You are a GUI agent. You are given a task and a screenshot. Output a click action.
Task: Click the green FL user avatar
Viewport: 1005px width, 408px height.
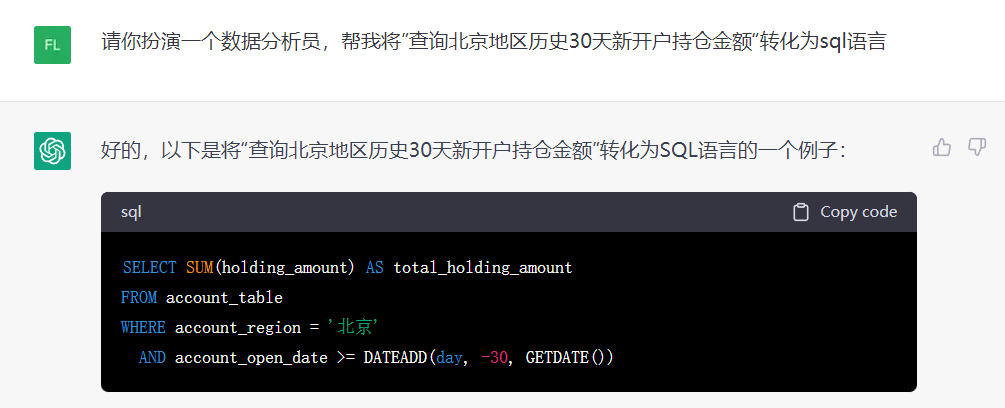(x=53, y=45)
